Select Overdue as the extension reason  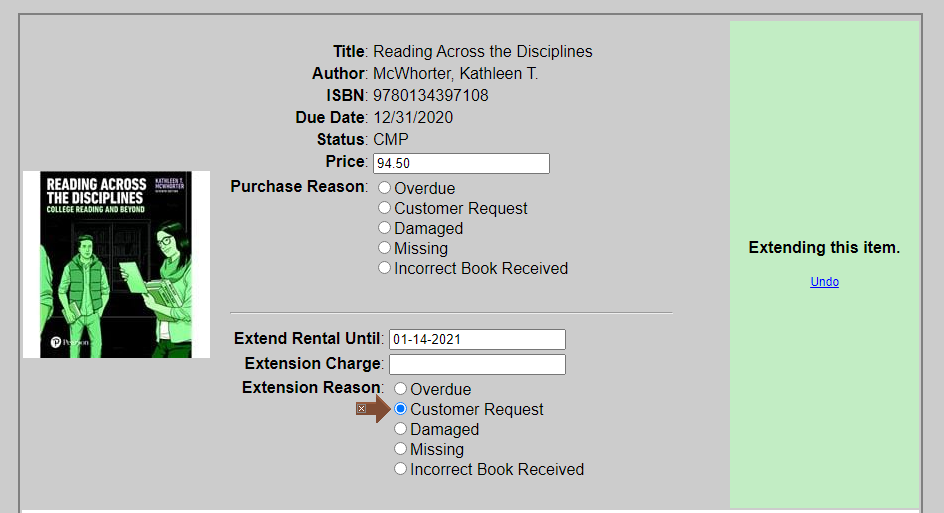400,389
